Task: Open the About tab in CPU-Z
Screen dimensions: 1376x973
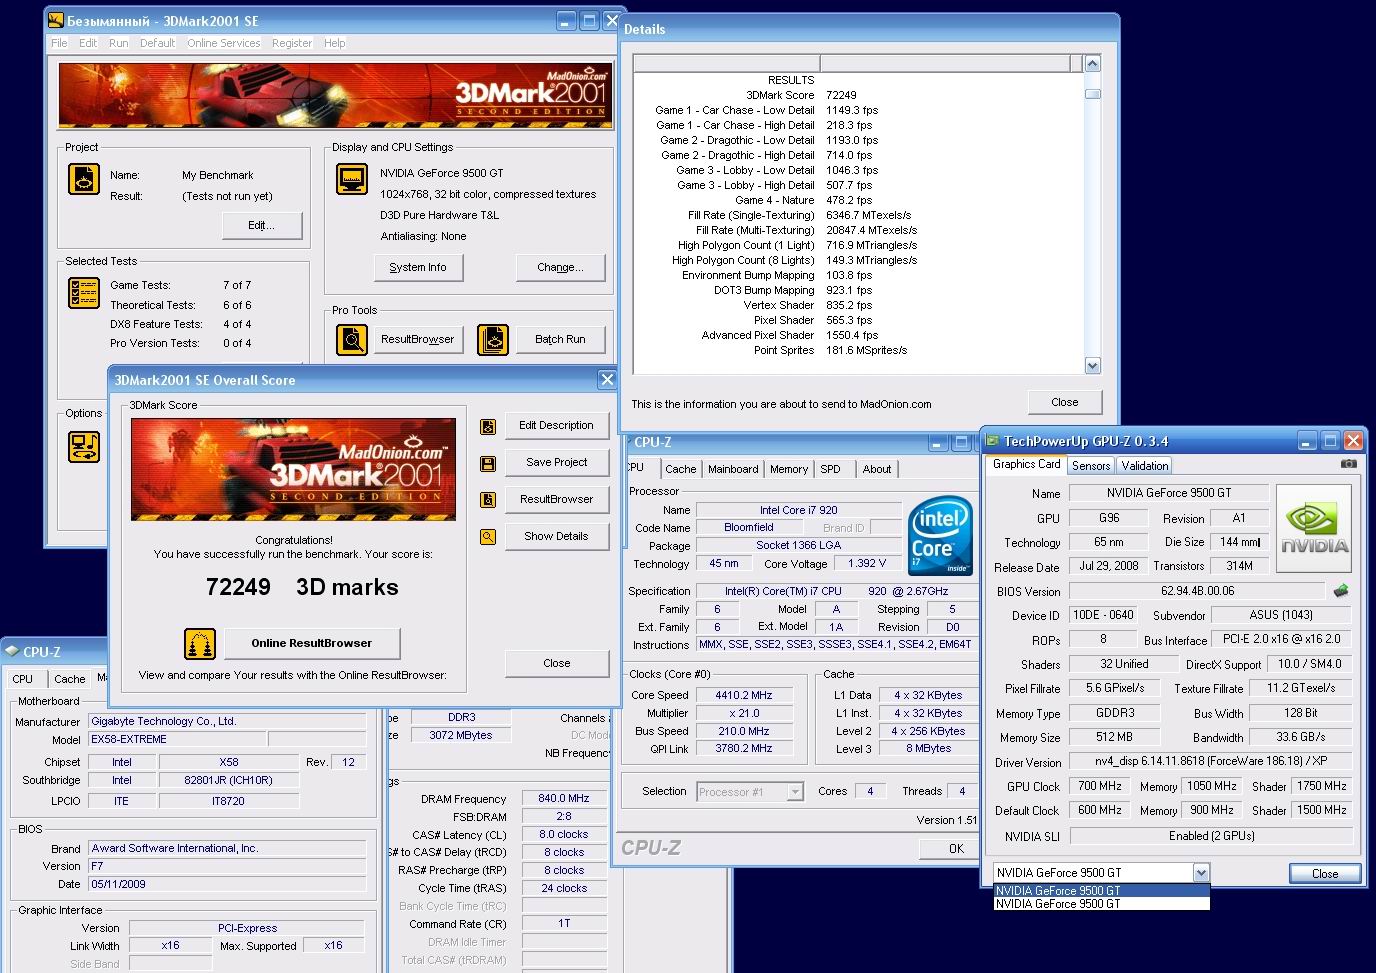Action: coord(877,469)
